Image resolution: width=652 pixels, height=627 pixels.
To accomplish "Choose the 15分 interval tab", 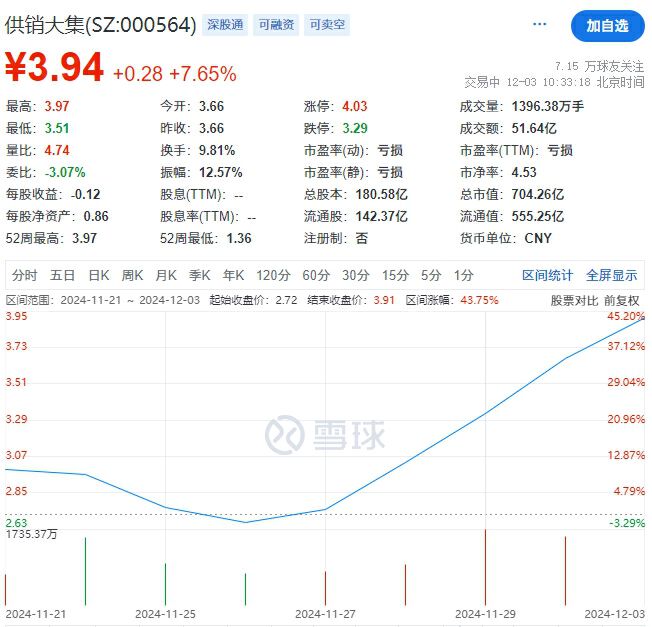I will [x=395, y=275].
